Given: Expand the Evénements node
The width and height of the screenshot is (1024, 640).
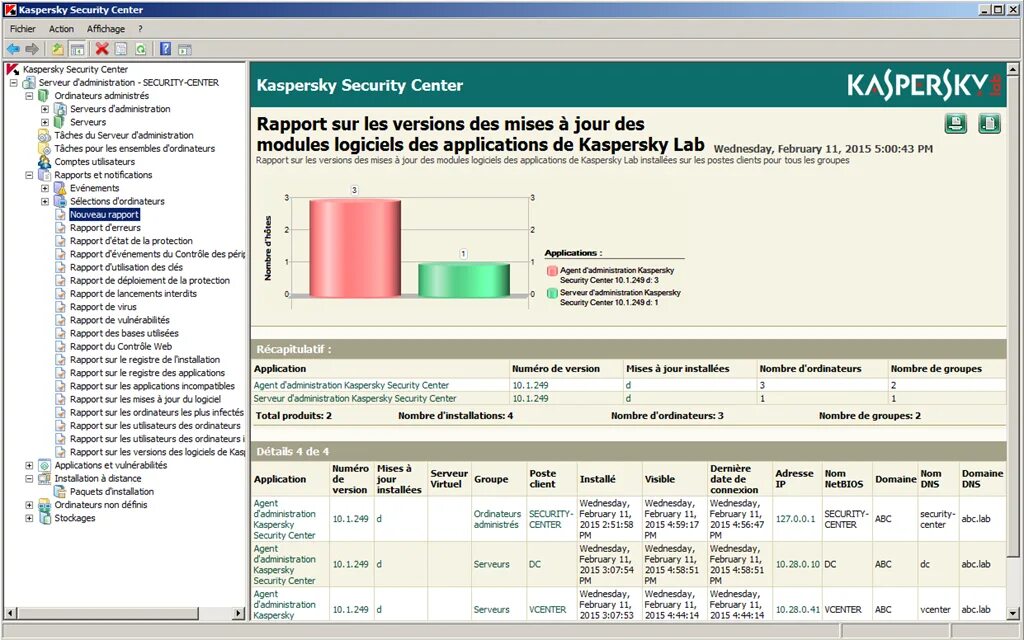Looking at the screenshot, I should [x=44, y=188].
